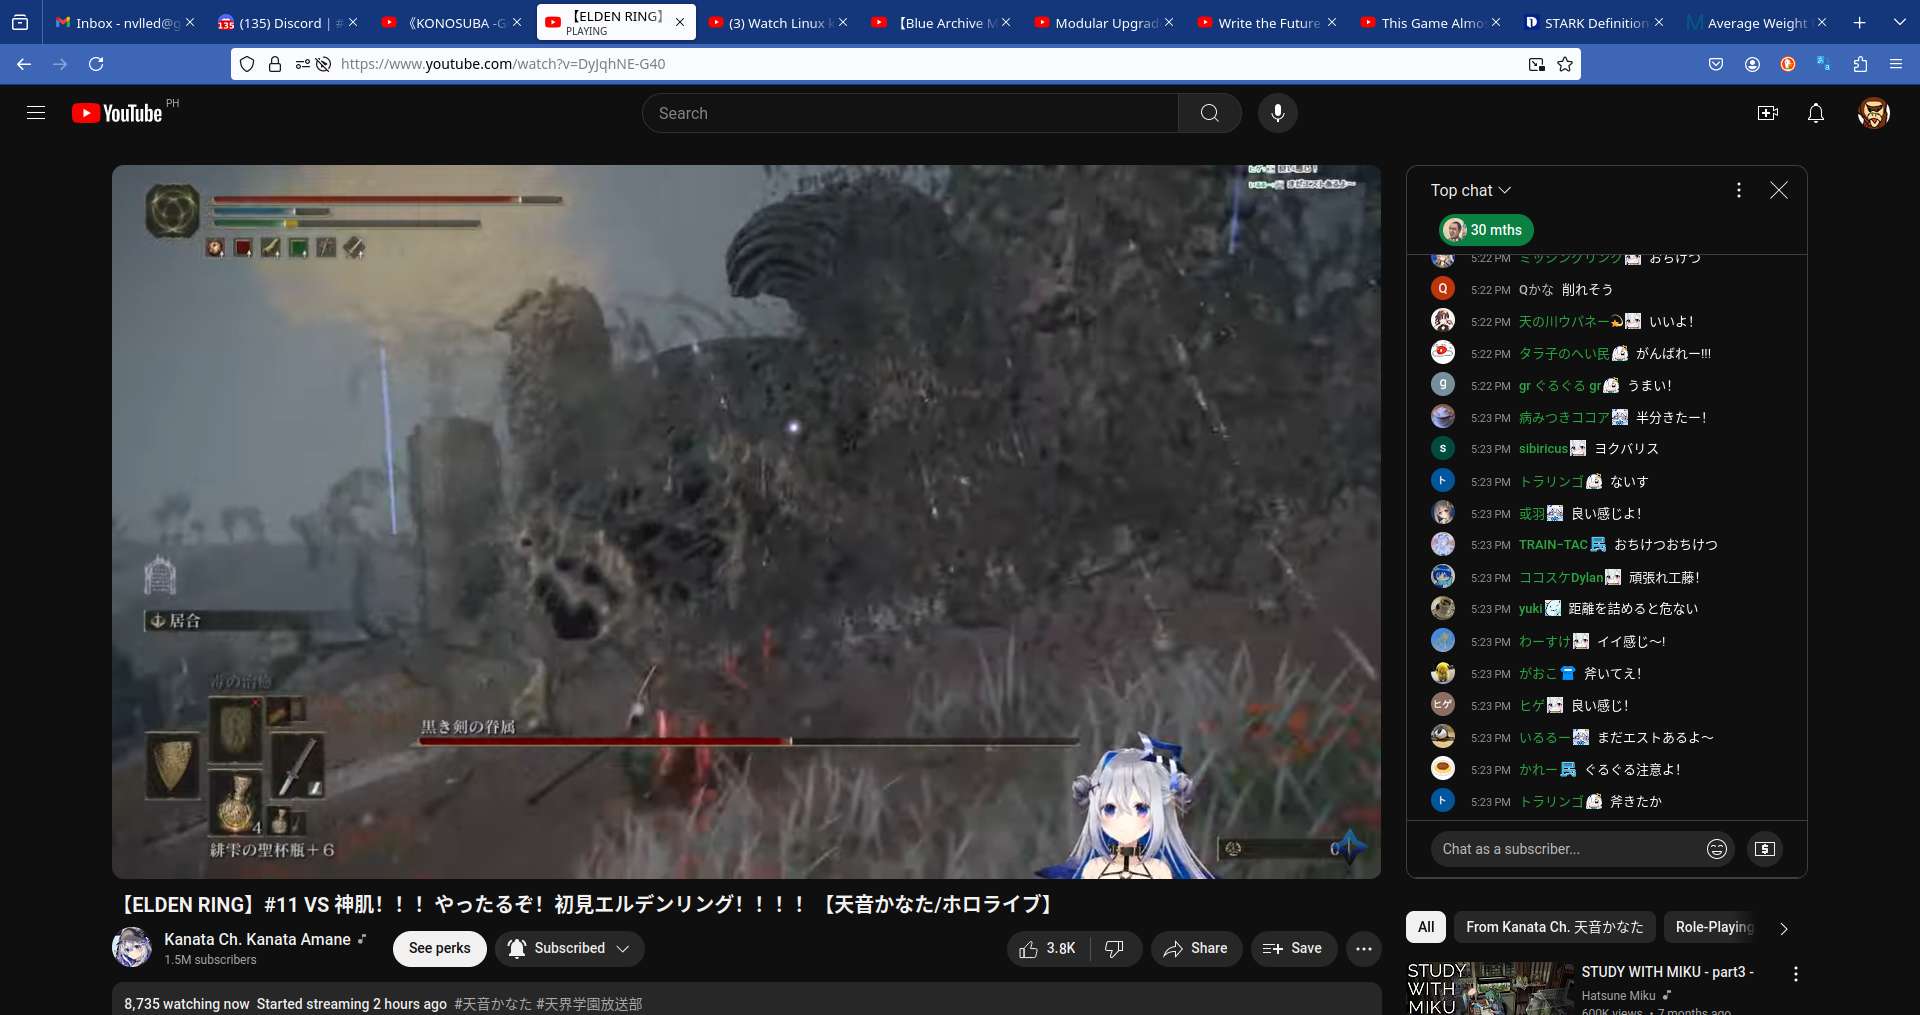Open the emoji picker in chat
Image resolution: width=1920 pixels, height=1015 pixels.
pyautogui.click(x=1717, y=849)
